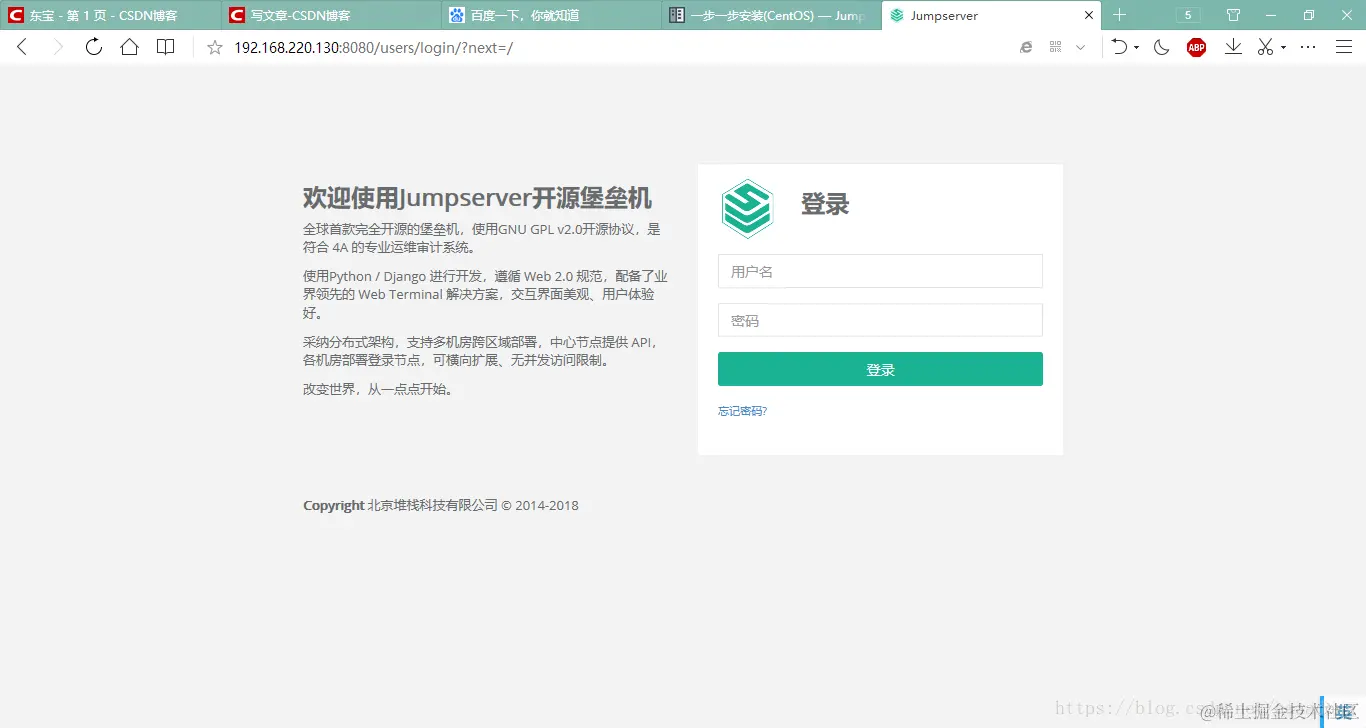This screenshot has height=728, width=1366.
Task: Show the page QR code
Action: 1055,47
